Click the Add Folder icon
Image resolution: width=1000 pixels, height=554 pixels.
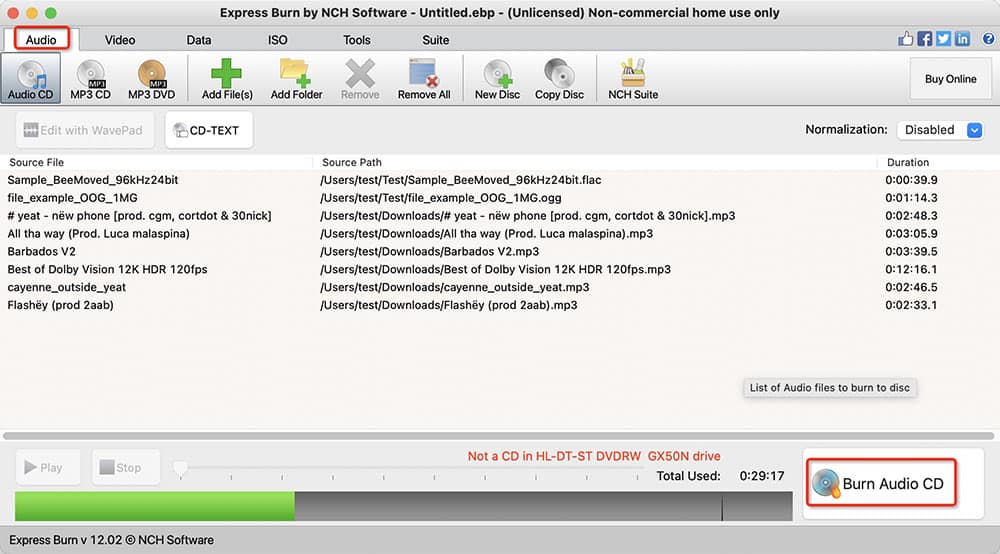click(295, 73)
